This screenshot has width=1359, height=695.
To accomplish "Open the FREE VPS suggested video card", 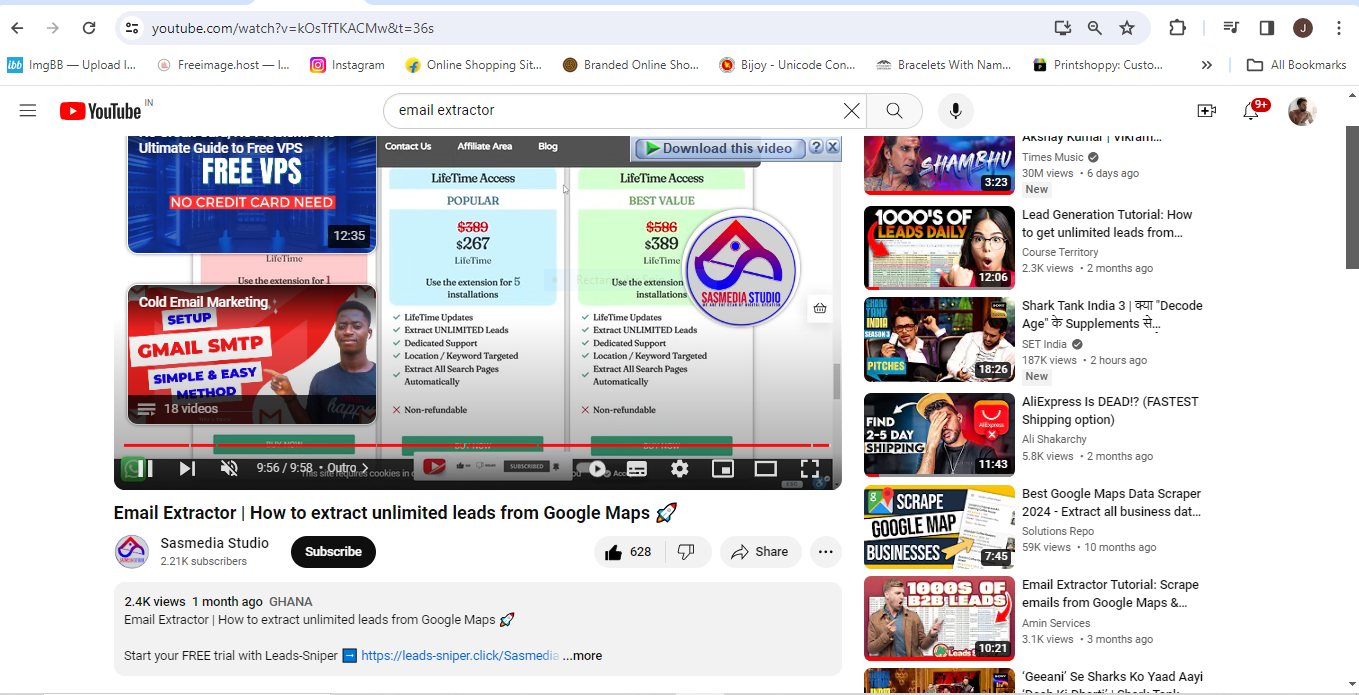I will [x=252, y=194].
